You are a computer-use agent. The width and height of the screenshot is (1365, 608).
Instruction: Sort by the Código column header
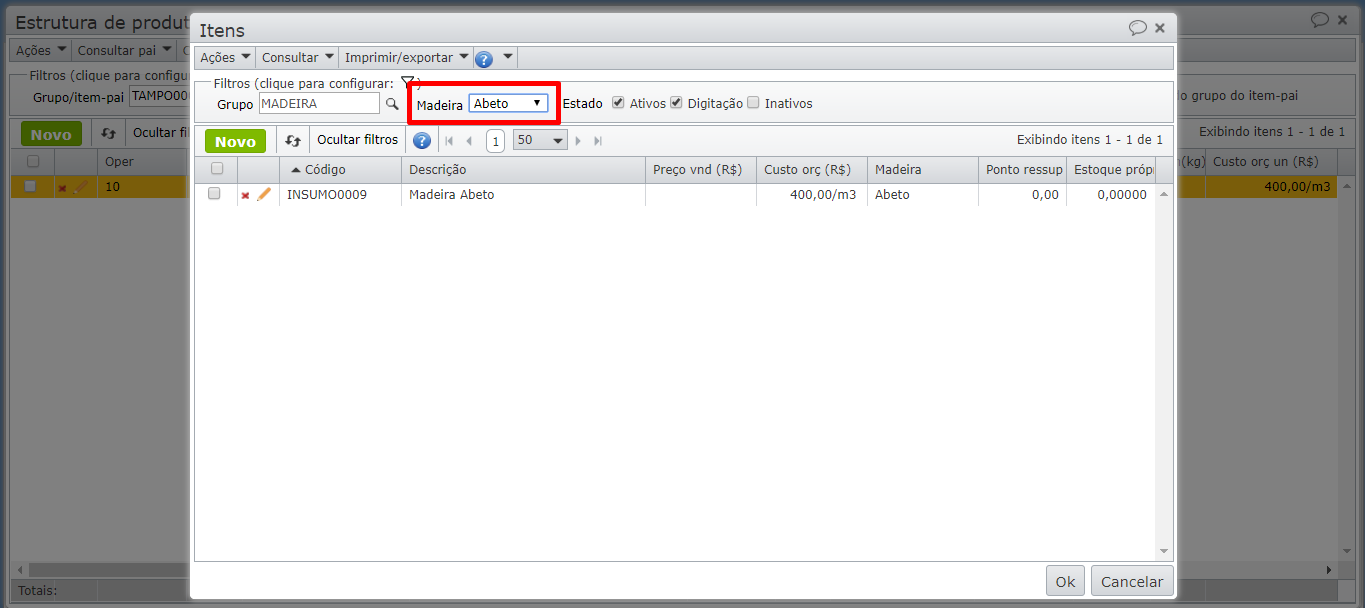point(340,170)
